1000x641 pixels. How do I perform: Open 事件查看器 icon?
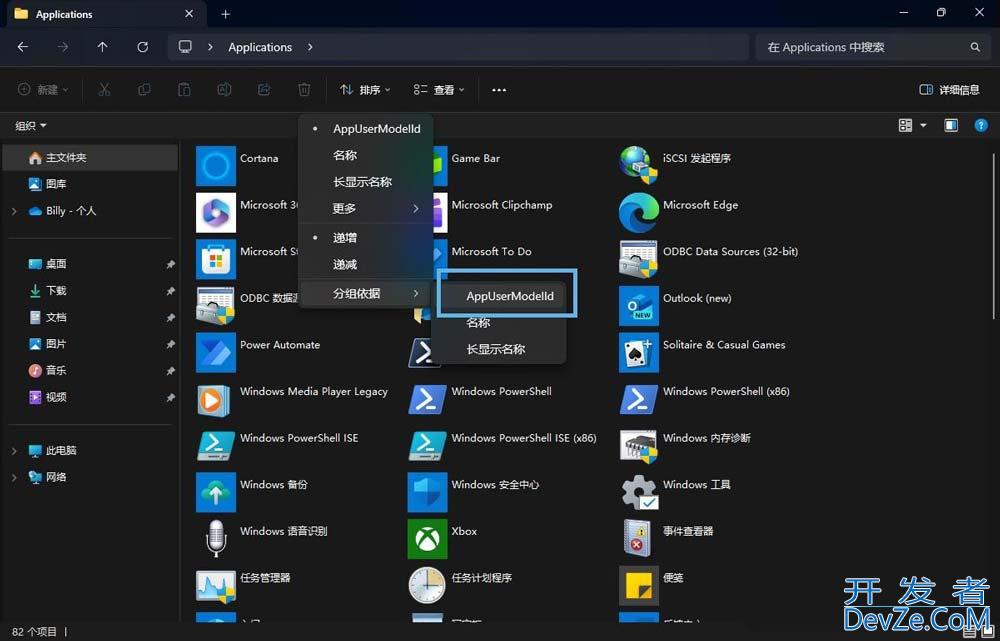pyautogui.click(x=638, y=538)
